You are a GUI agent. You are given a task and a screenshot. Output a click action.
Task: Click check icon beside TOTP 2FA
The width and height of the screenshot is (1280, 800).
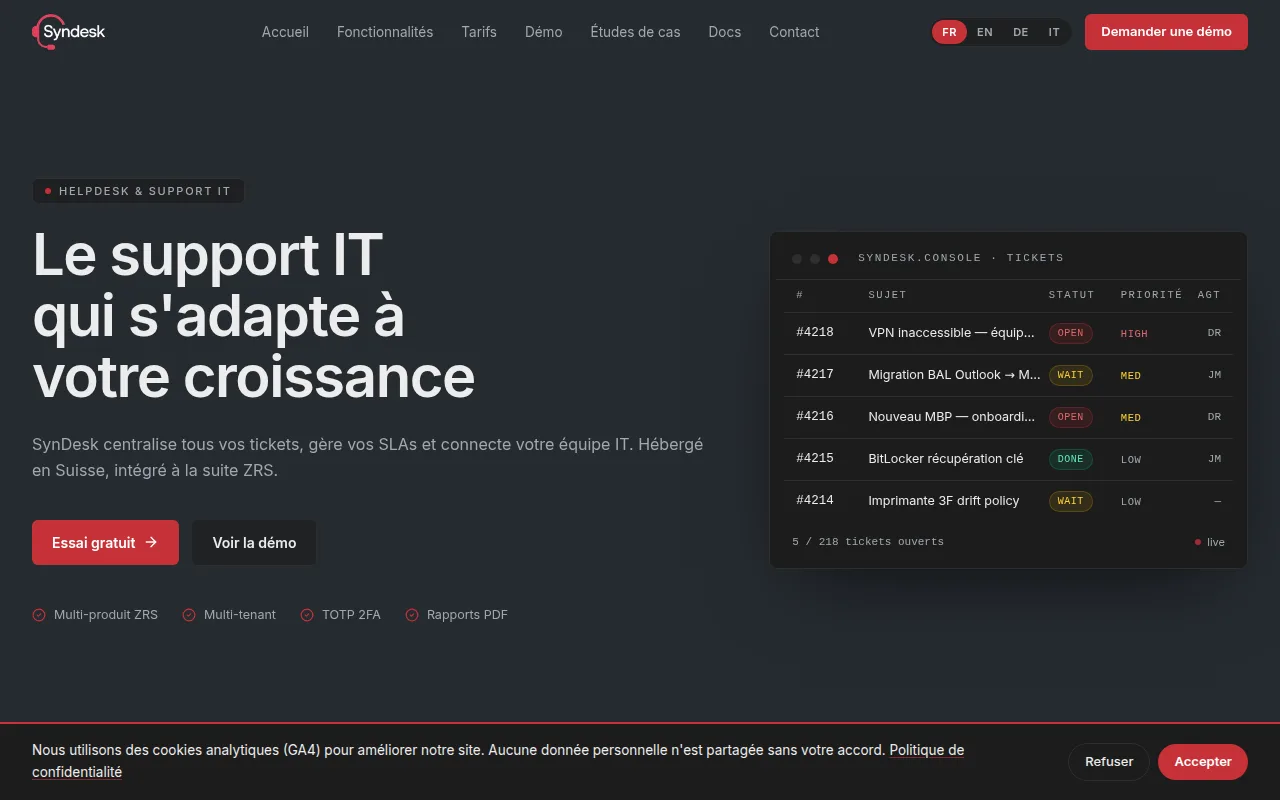coord(307,615)
